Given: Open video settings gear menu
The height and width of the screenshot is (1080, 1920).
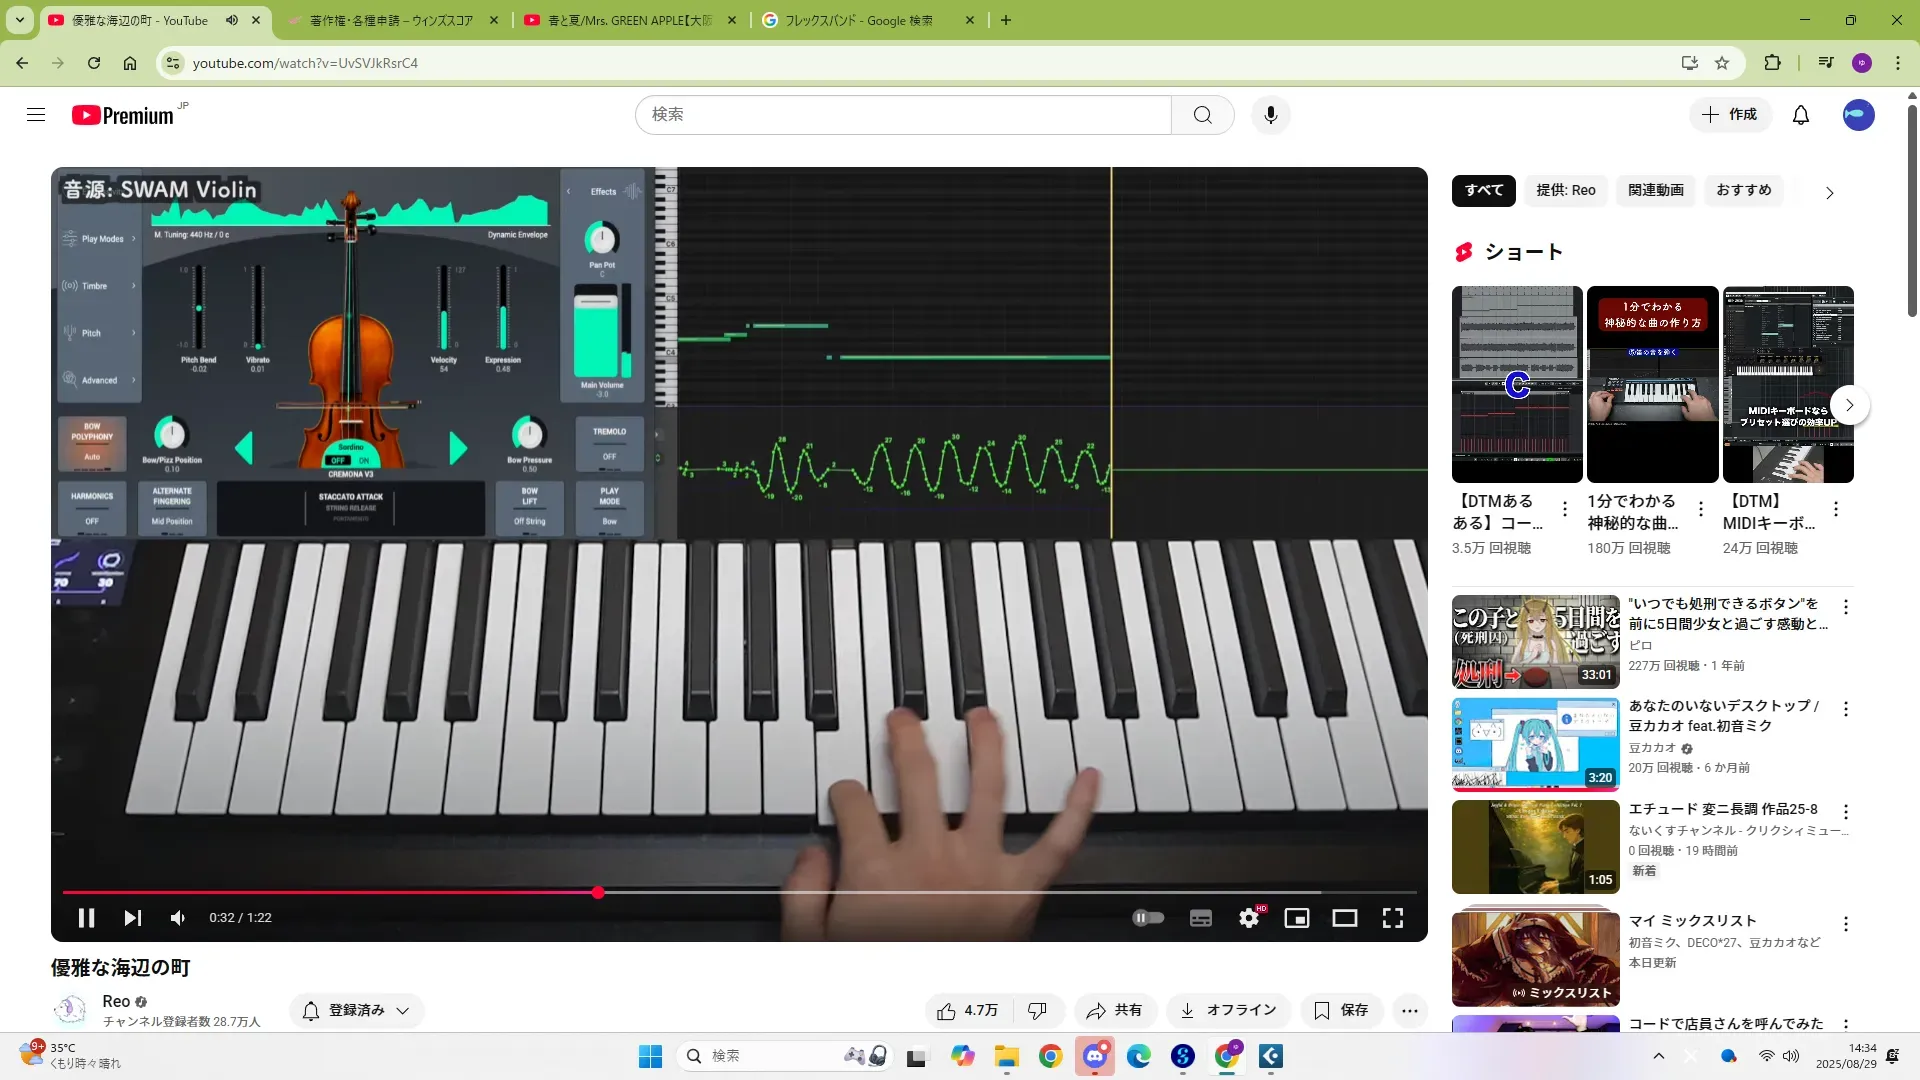Looking at the screenshot, I should tap(1248, 918).
